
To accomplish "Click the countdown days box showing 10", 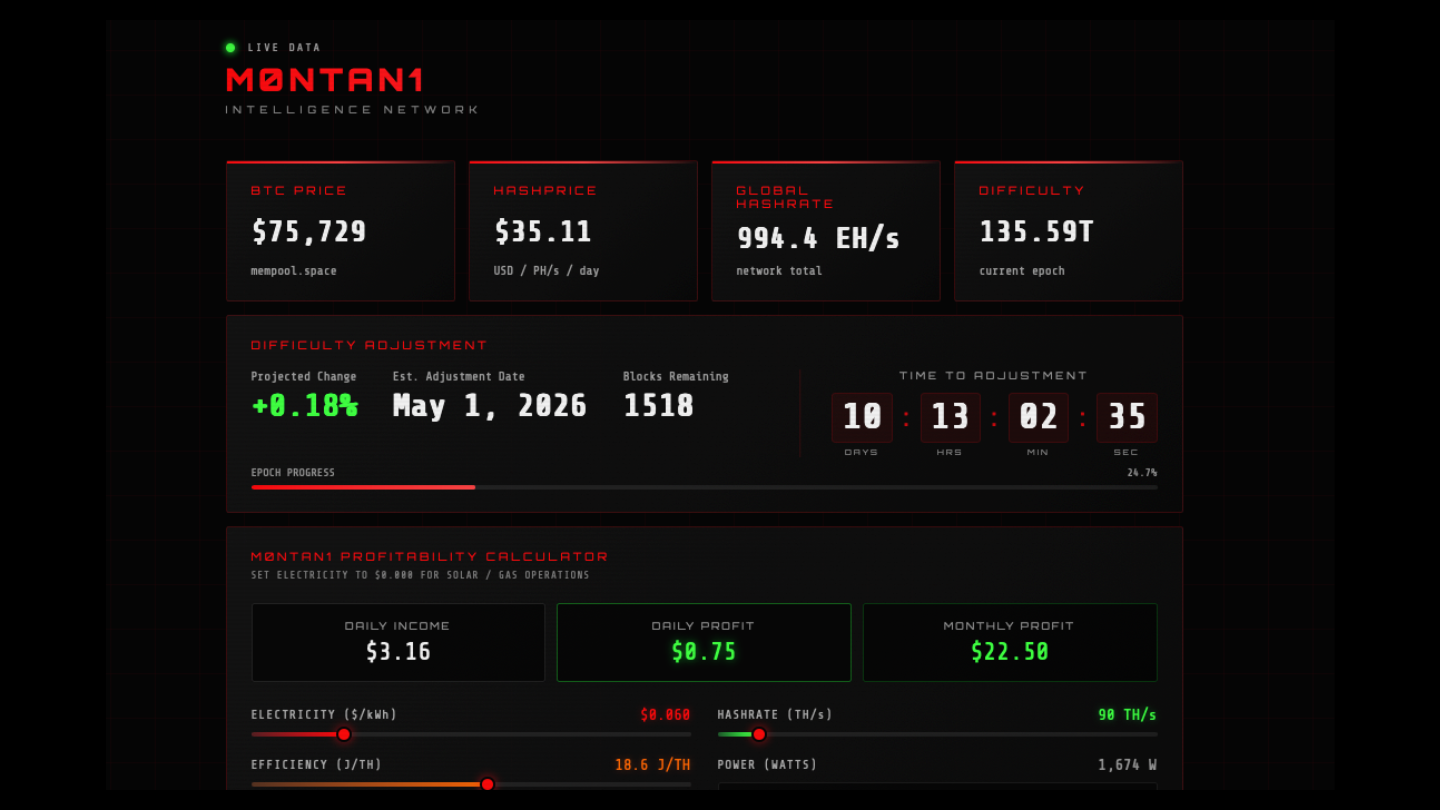I will tap(862, 417).
